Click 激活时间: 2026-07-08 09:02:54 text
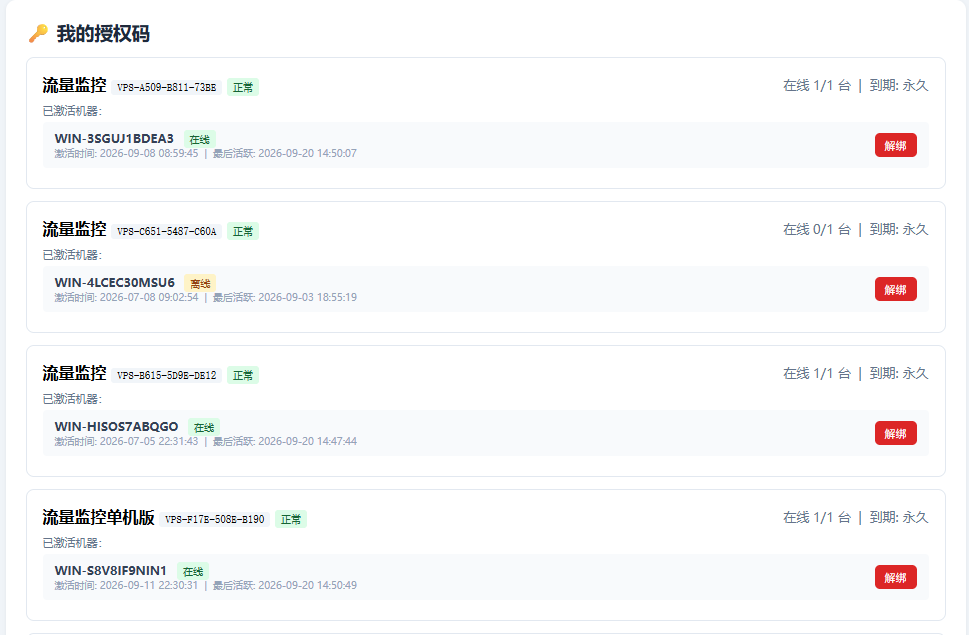The image size is (969, 635). coord(127,297)
